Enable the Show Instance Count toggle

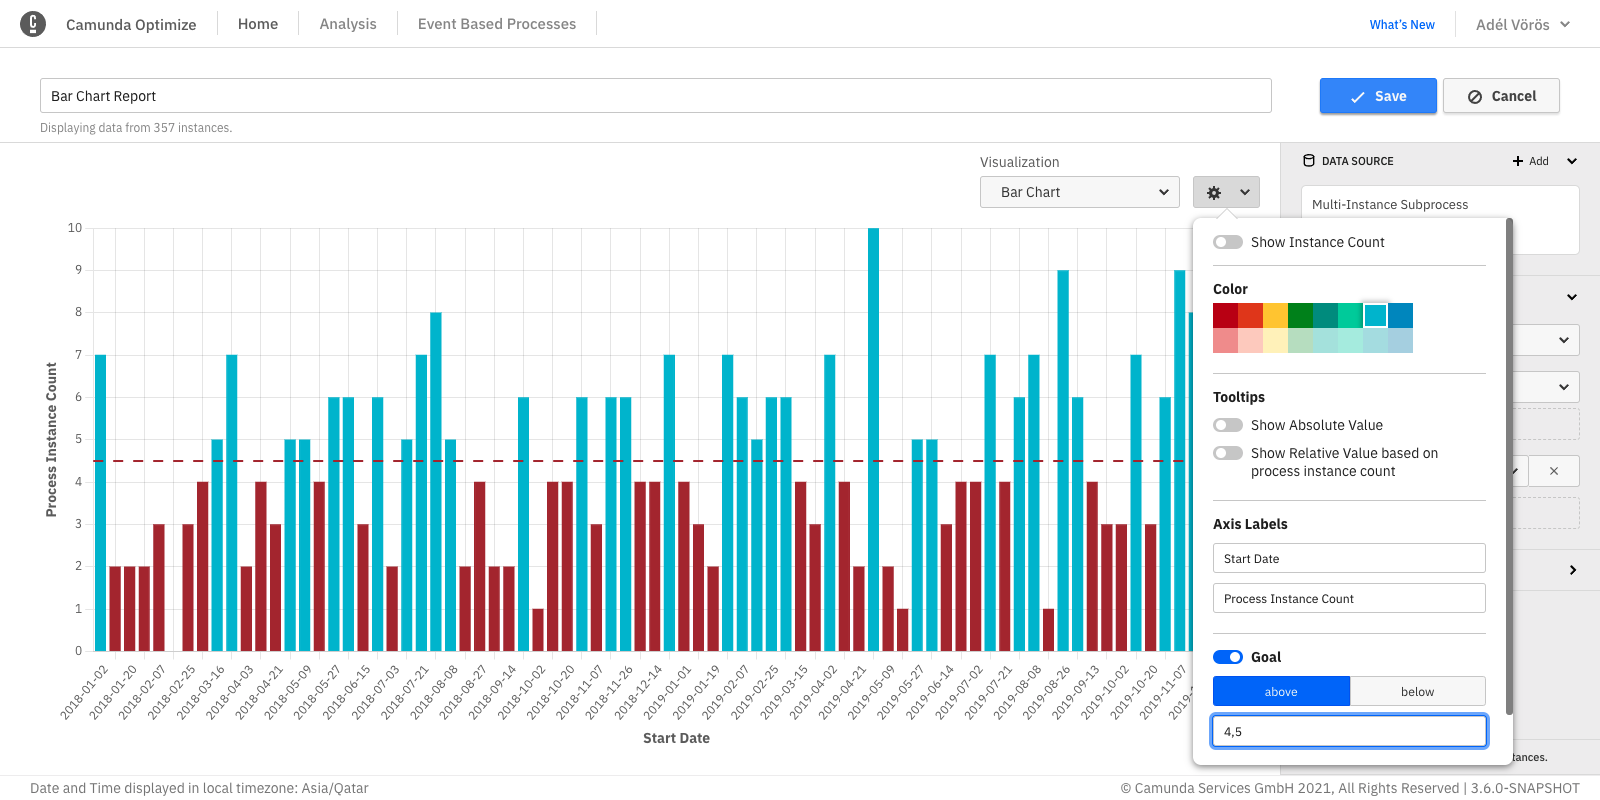[x=1228, y=242]
